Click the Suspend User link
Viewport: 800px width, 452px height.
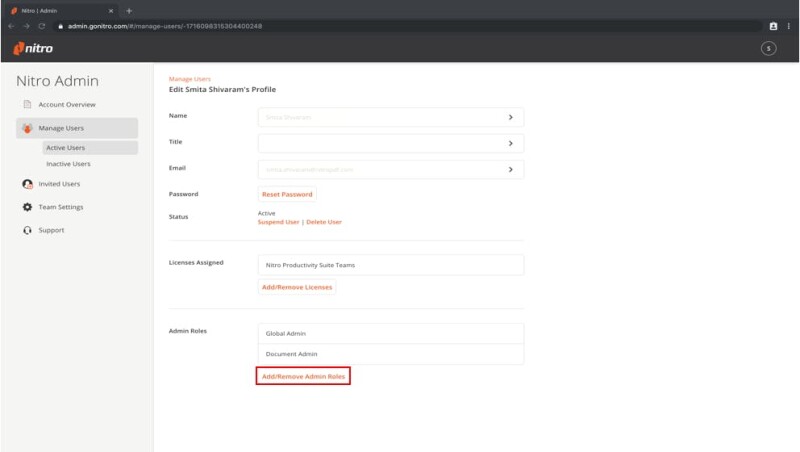click(278, 222)
